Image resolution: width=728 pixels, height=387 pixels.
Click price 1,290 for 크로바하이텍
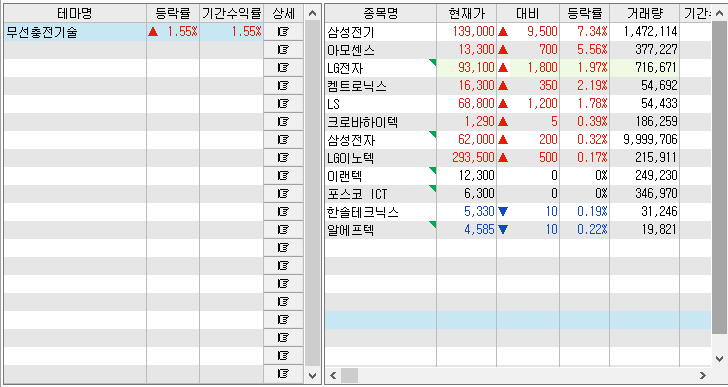tap(479, 122)
